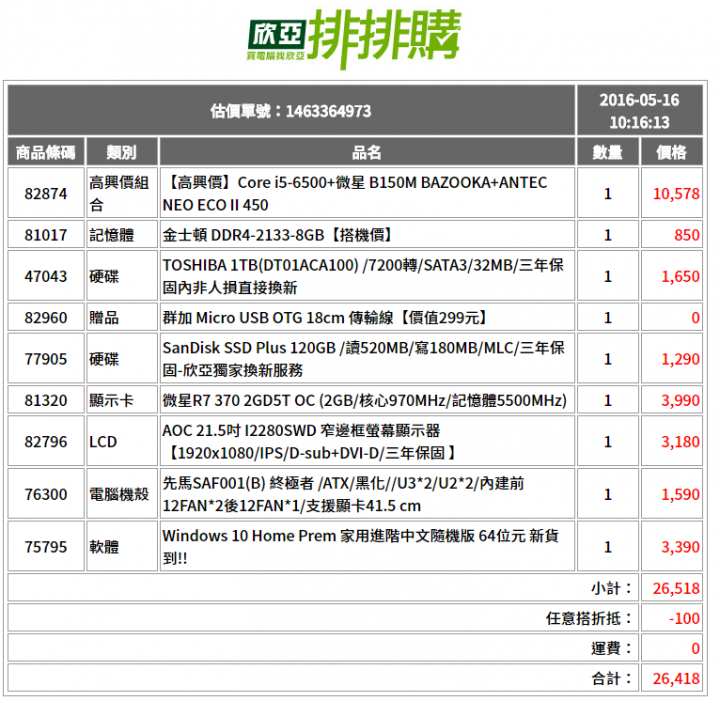Click the 任意搭折抵 label
This screenshot has width=720, height=701.
click(590, 618)
